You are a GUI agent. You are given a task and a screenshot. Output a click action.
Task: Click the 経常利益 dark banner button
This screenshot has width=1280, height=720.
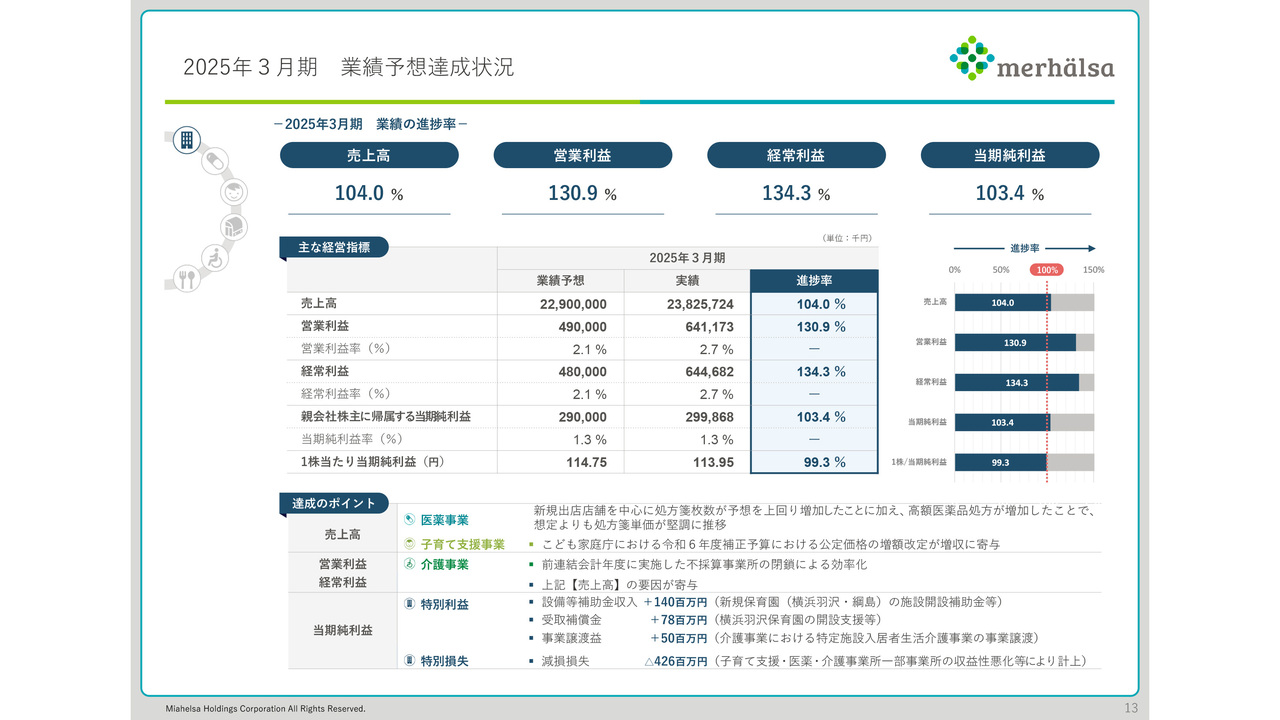tap(797, 155)
